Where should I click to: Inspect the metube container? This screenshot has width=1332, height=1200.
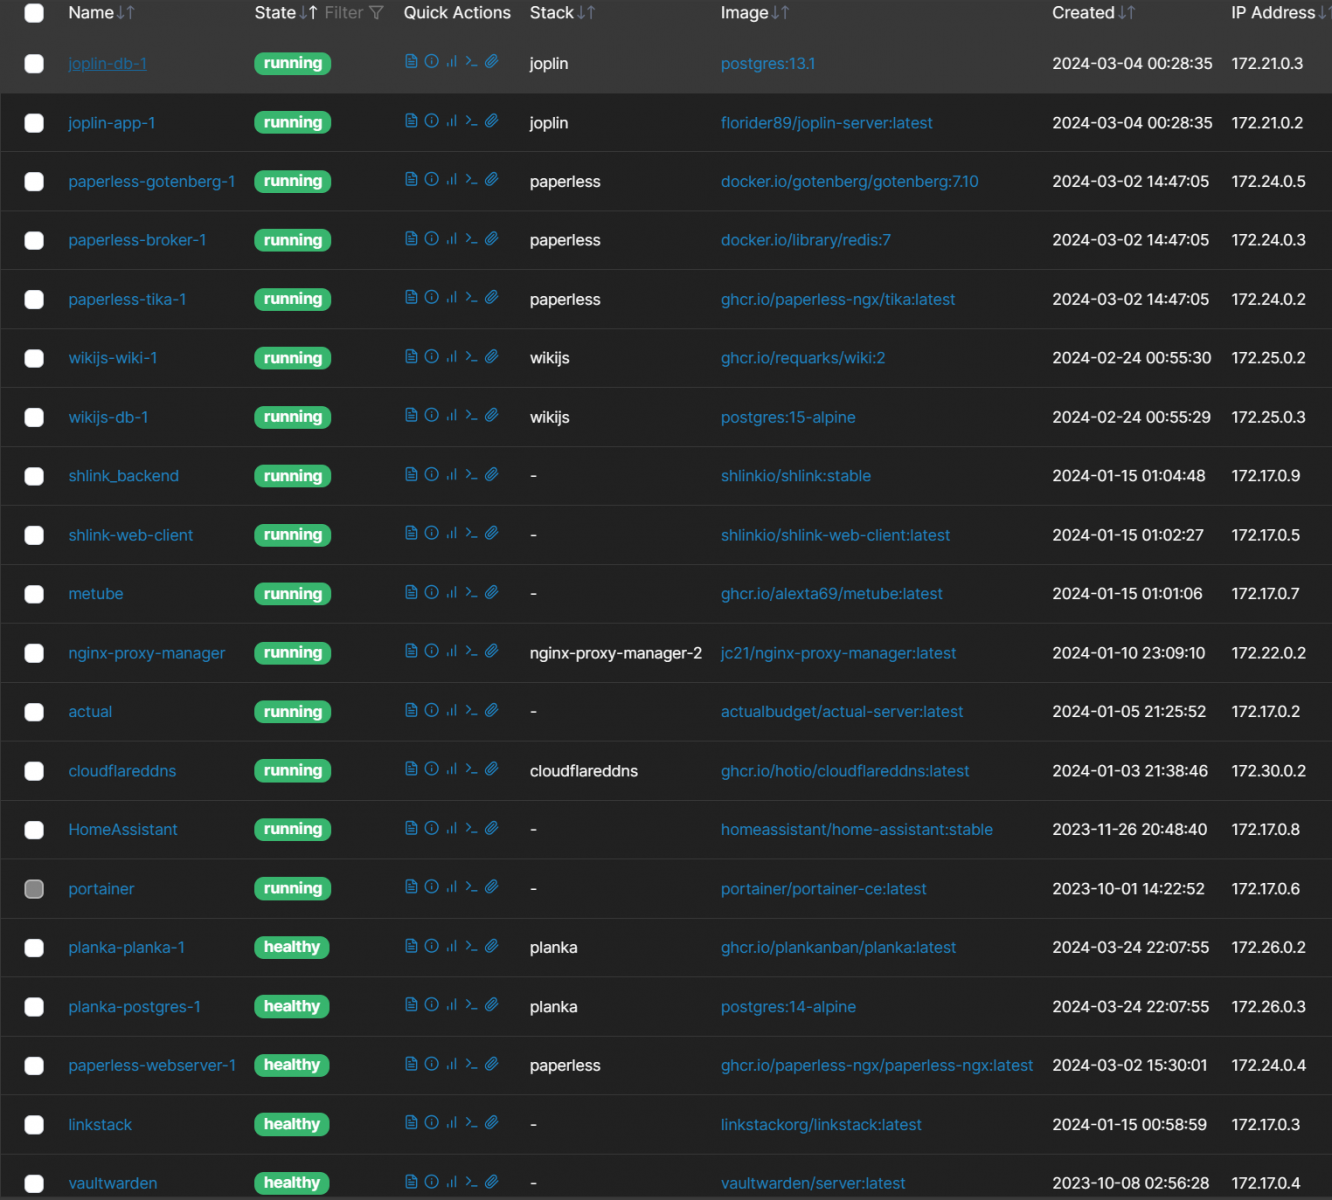click(431, 593)
